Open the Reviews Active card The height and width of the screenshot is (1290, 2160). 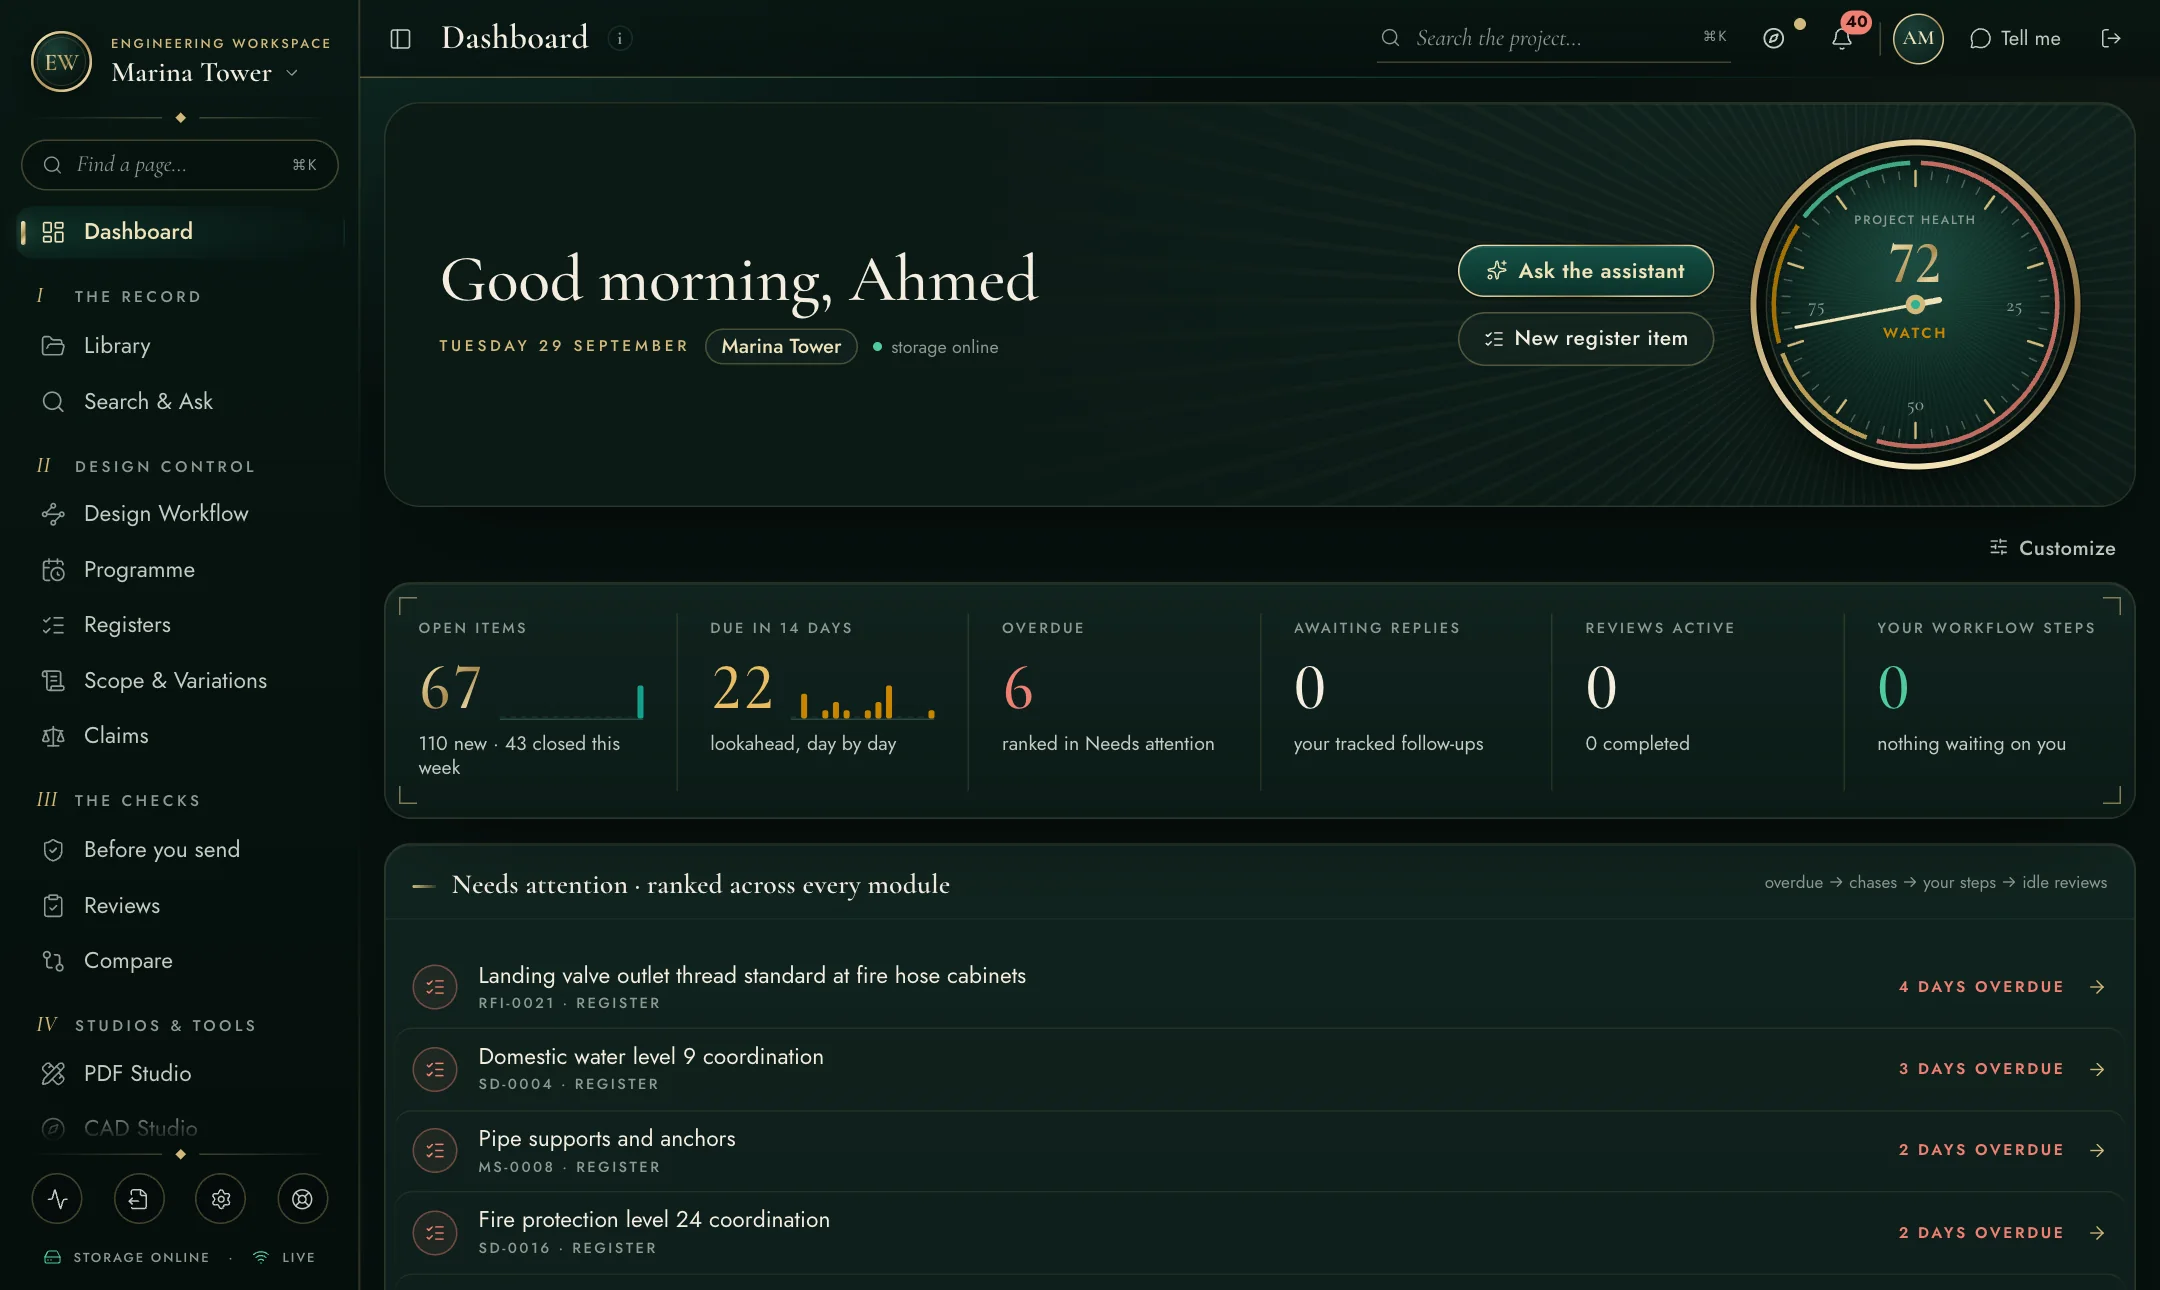point(1697,700)
